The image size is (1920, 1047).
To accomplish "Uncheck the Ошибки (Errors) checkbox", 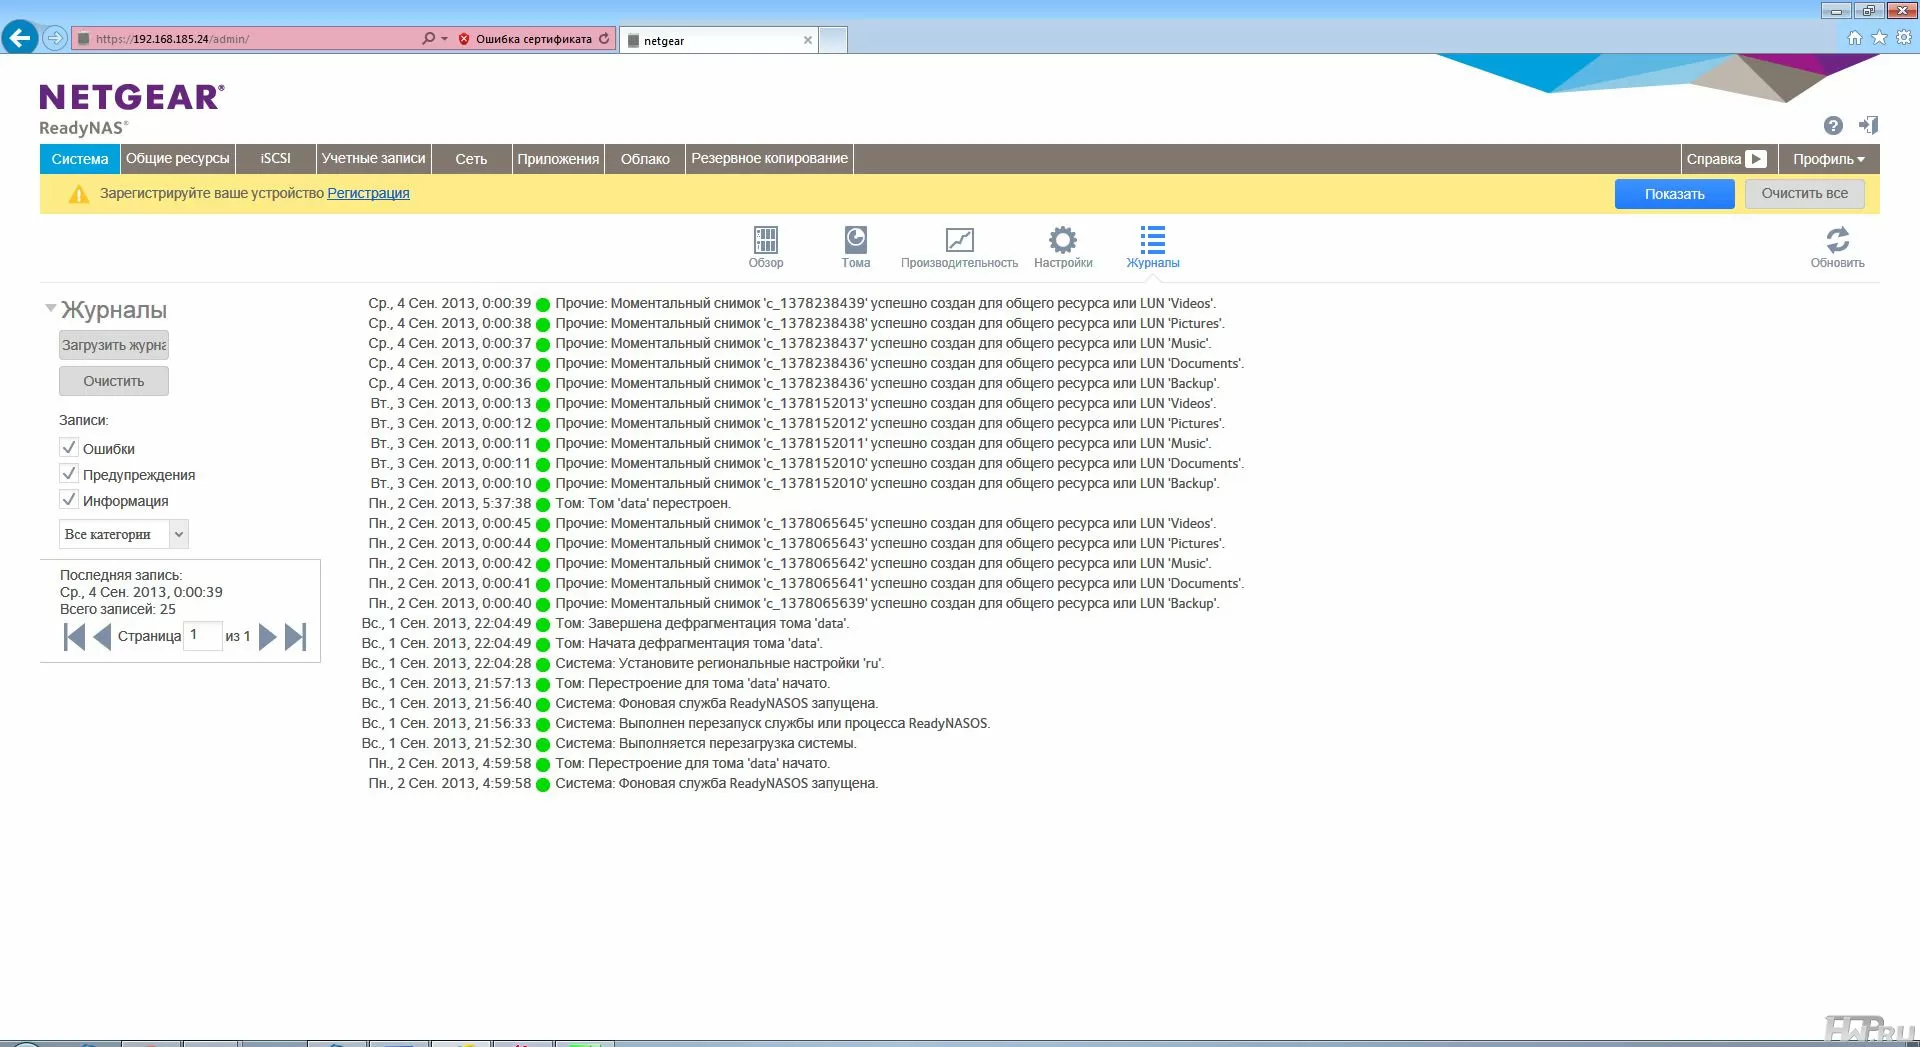I will pos(69,448).
